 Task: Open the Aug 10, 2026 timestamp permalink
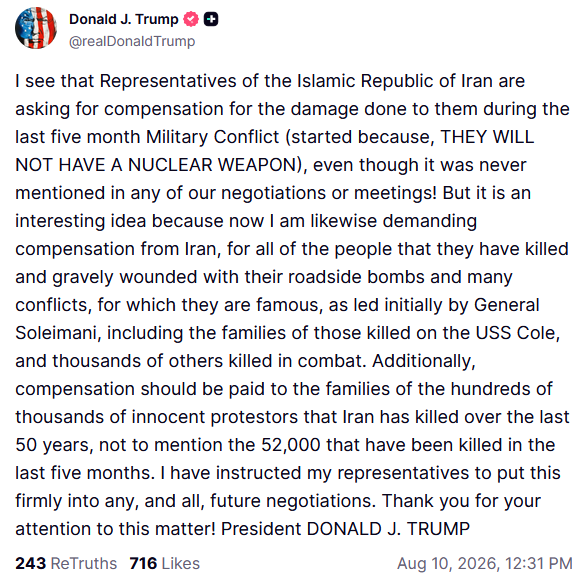tap(485, 563)
